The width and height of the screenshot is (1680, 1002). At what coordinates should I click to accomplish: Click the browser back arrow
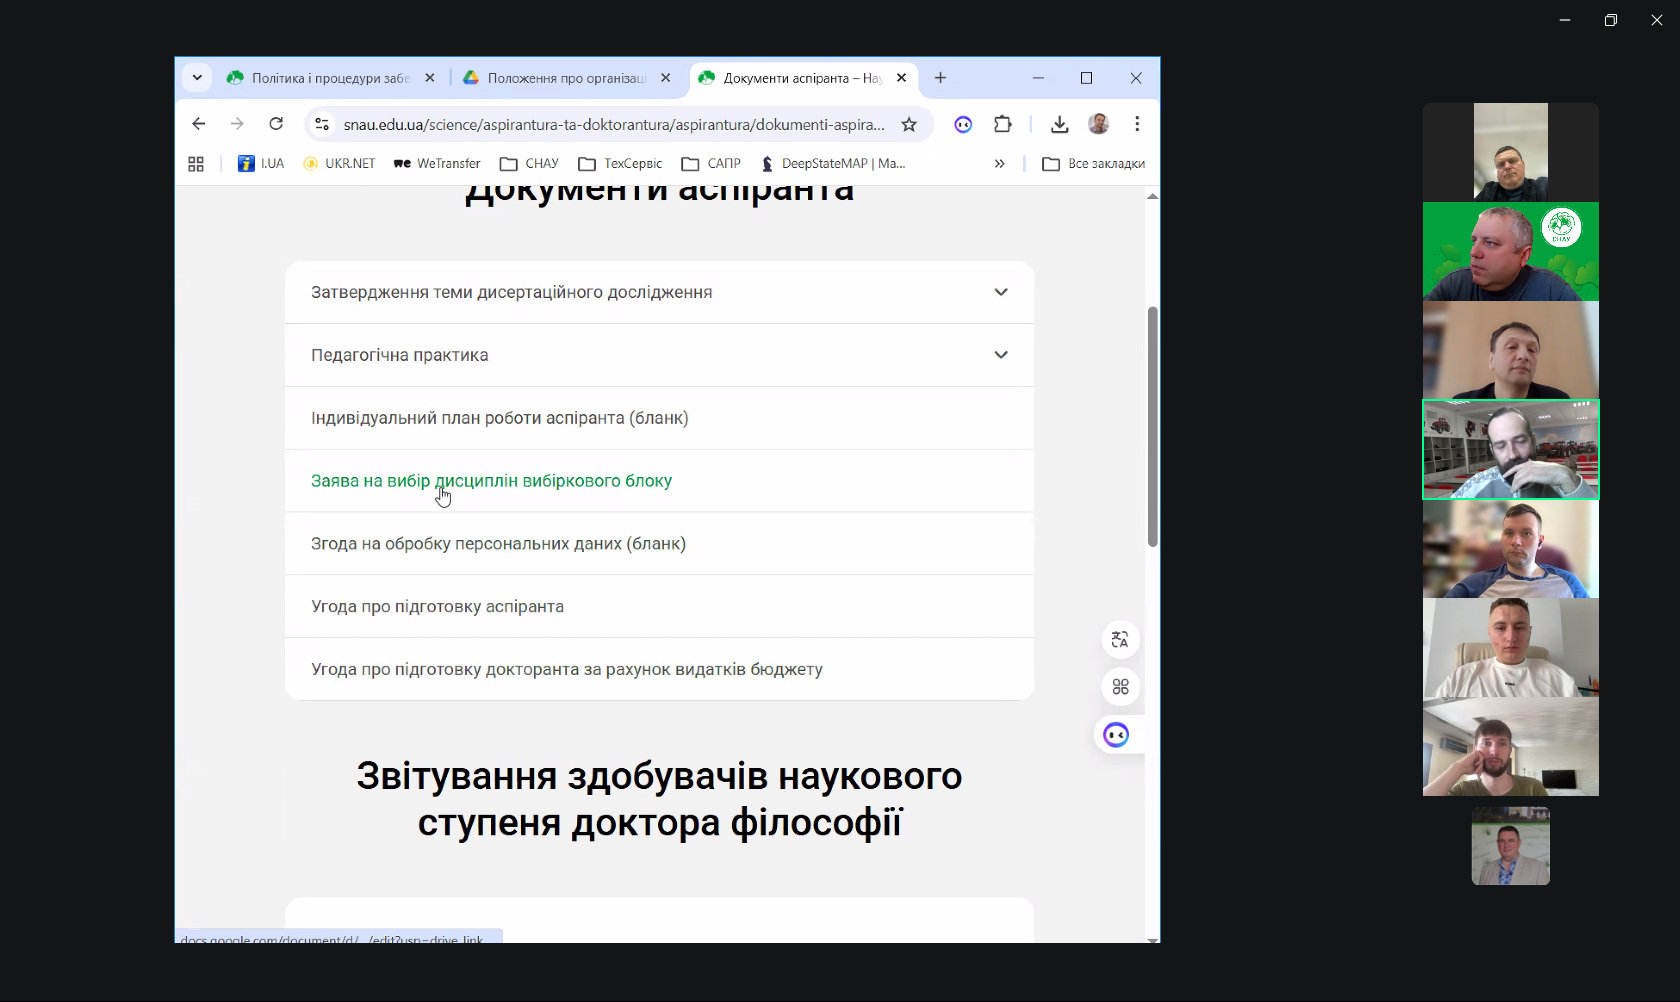click(x=199, y=124)
